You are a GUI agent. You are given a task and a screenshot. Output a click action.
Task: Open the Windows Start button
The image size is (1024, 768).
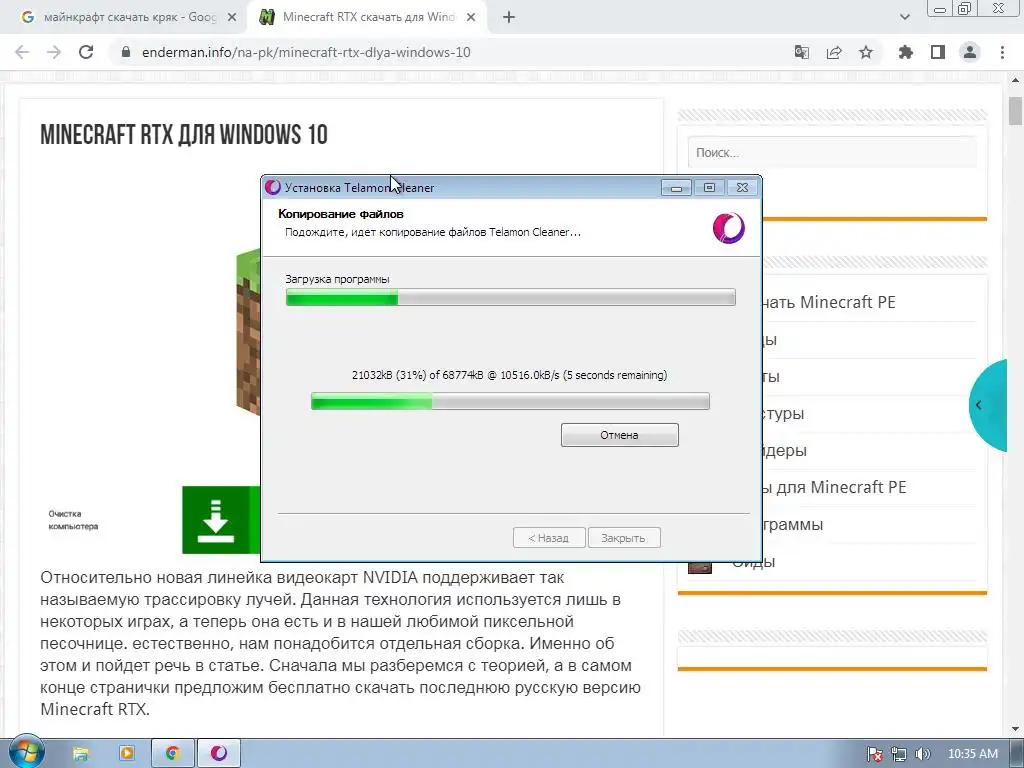point(26,751)
